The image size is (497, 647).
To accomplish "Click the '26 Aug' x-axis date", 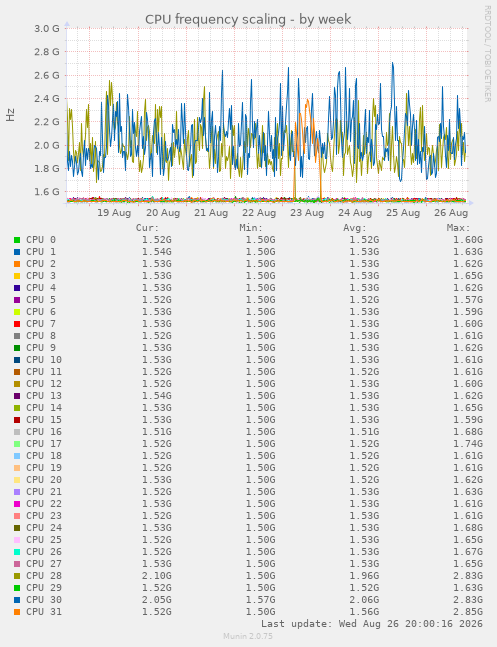I will click(451, 213).
